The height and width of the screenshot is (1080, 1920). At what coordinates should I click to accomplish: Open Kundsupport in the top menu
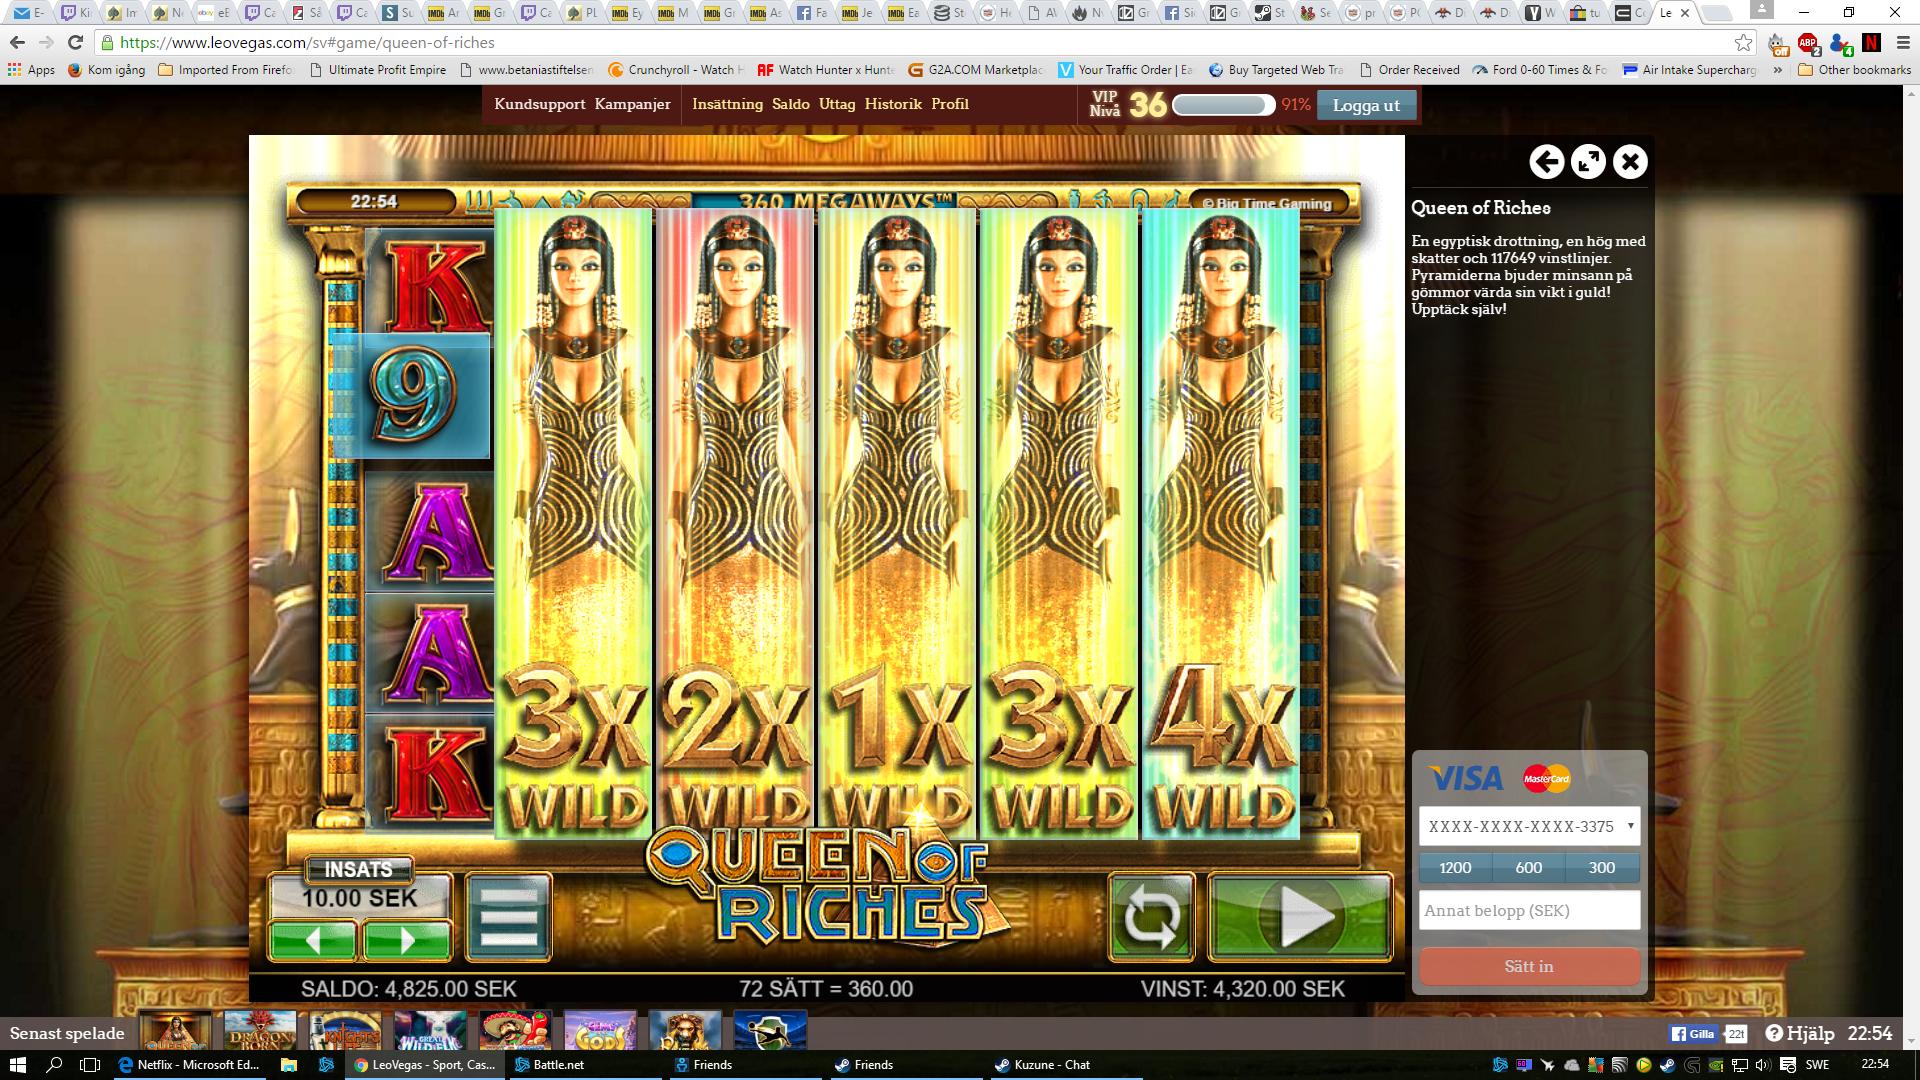(540, 104)
